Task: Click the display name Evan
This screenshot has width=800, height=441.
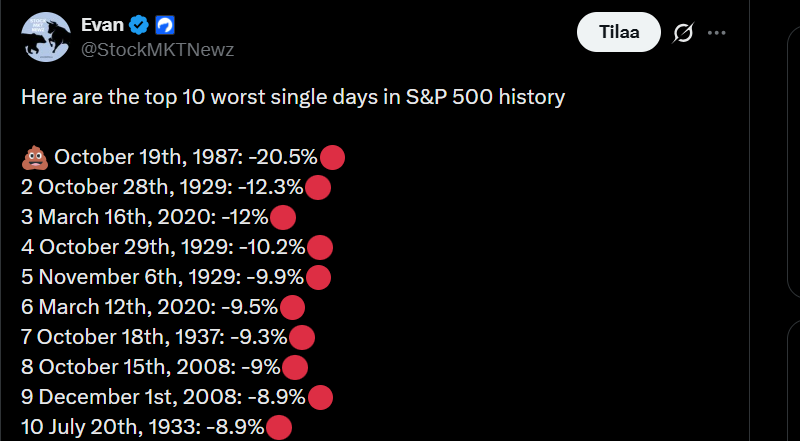Action: [x=101, y=25]
